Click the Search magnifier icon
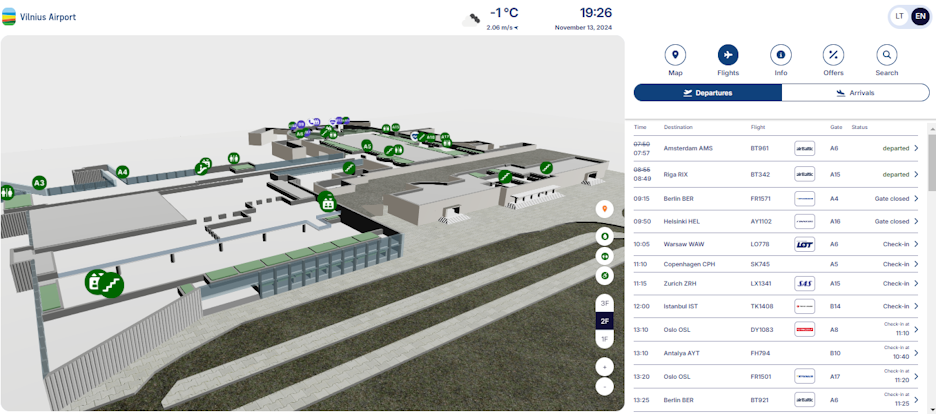The height and width of the screenshot is (414, 936). coord(887,55)
